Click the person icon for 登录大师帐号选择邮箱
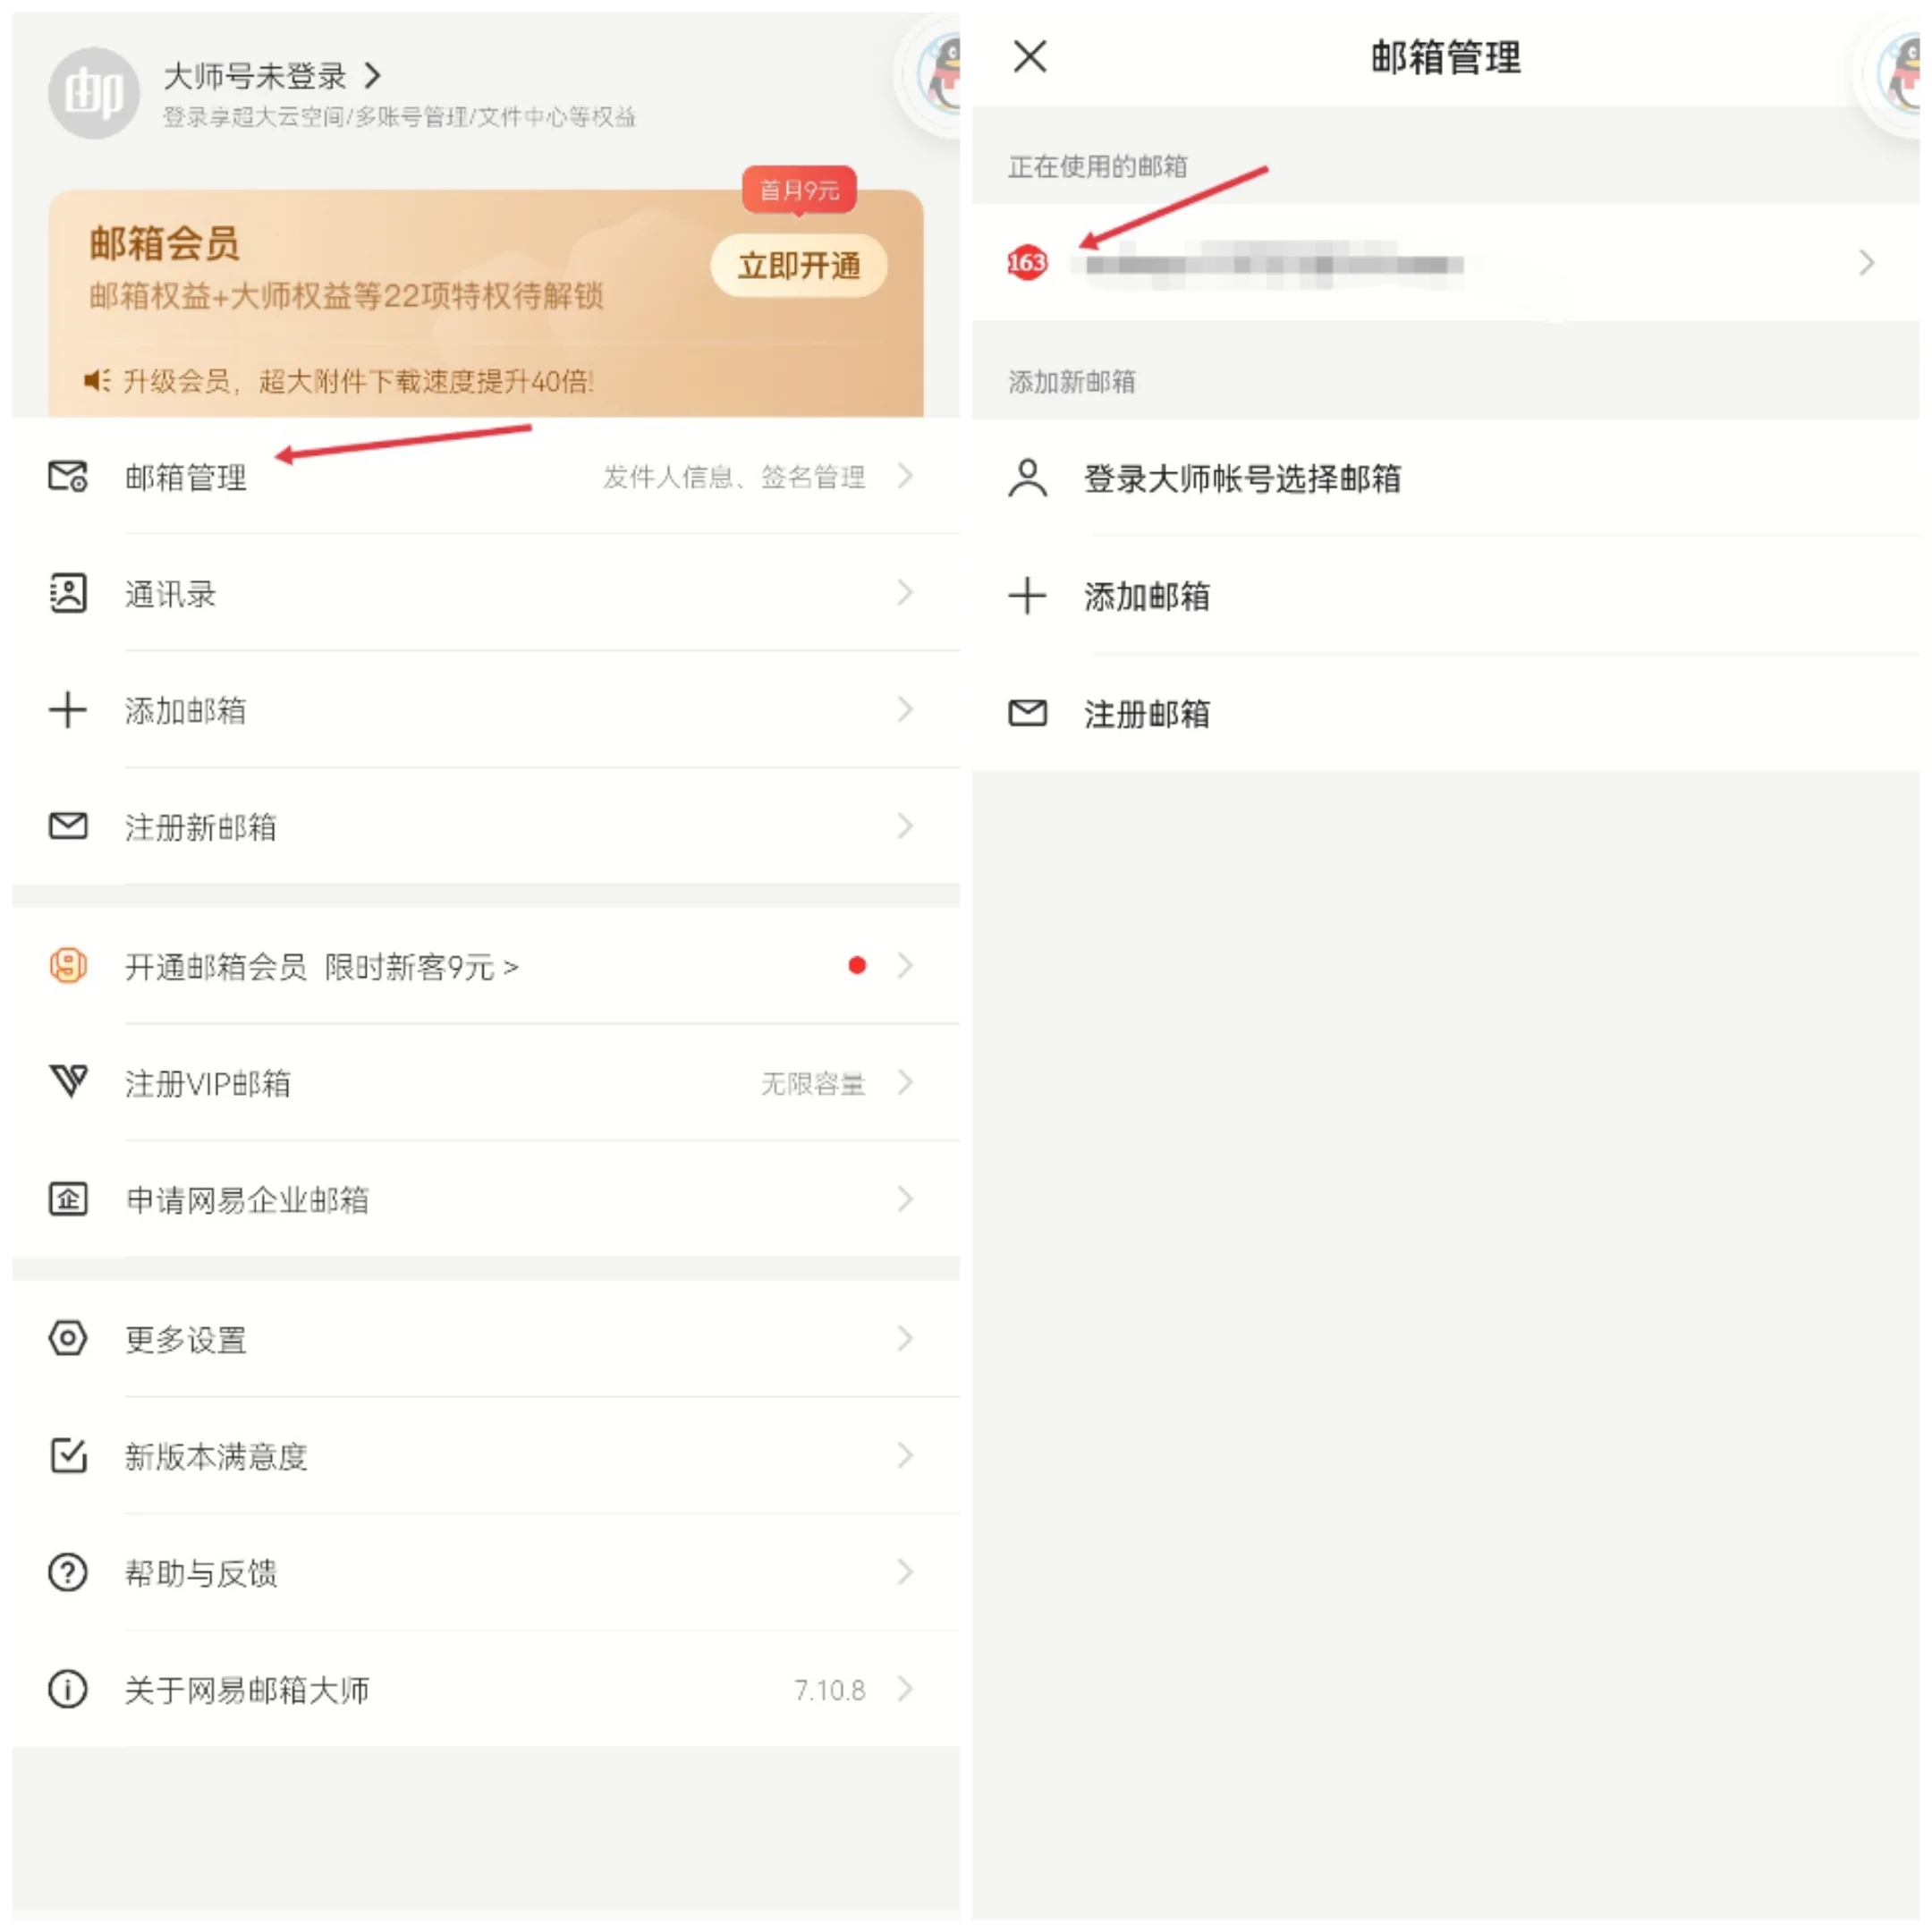The height and width of the screenshot is (1932, 1932). tap(1027, 478)
